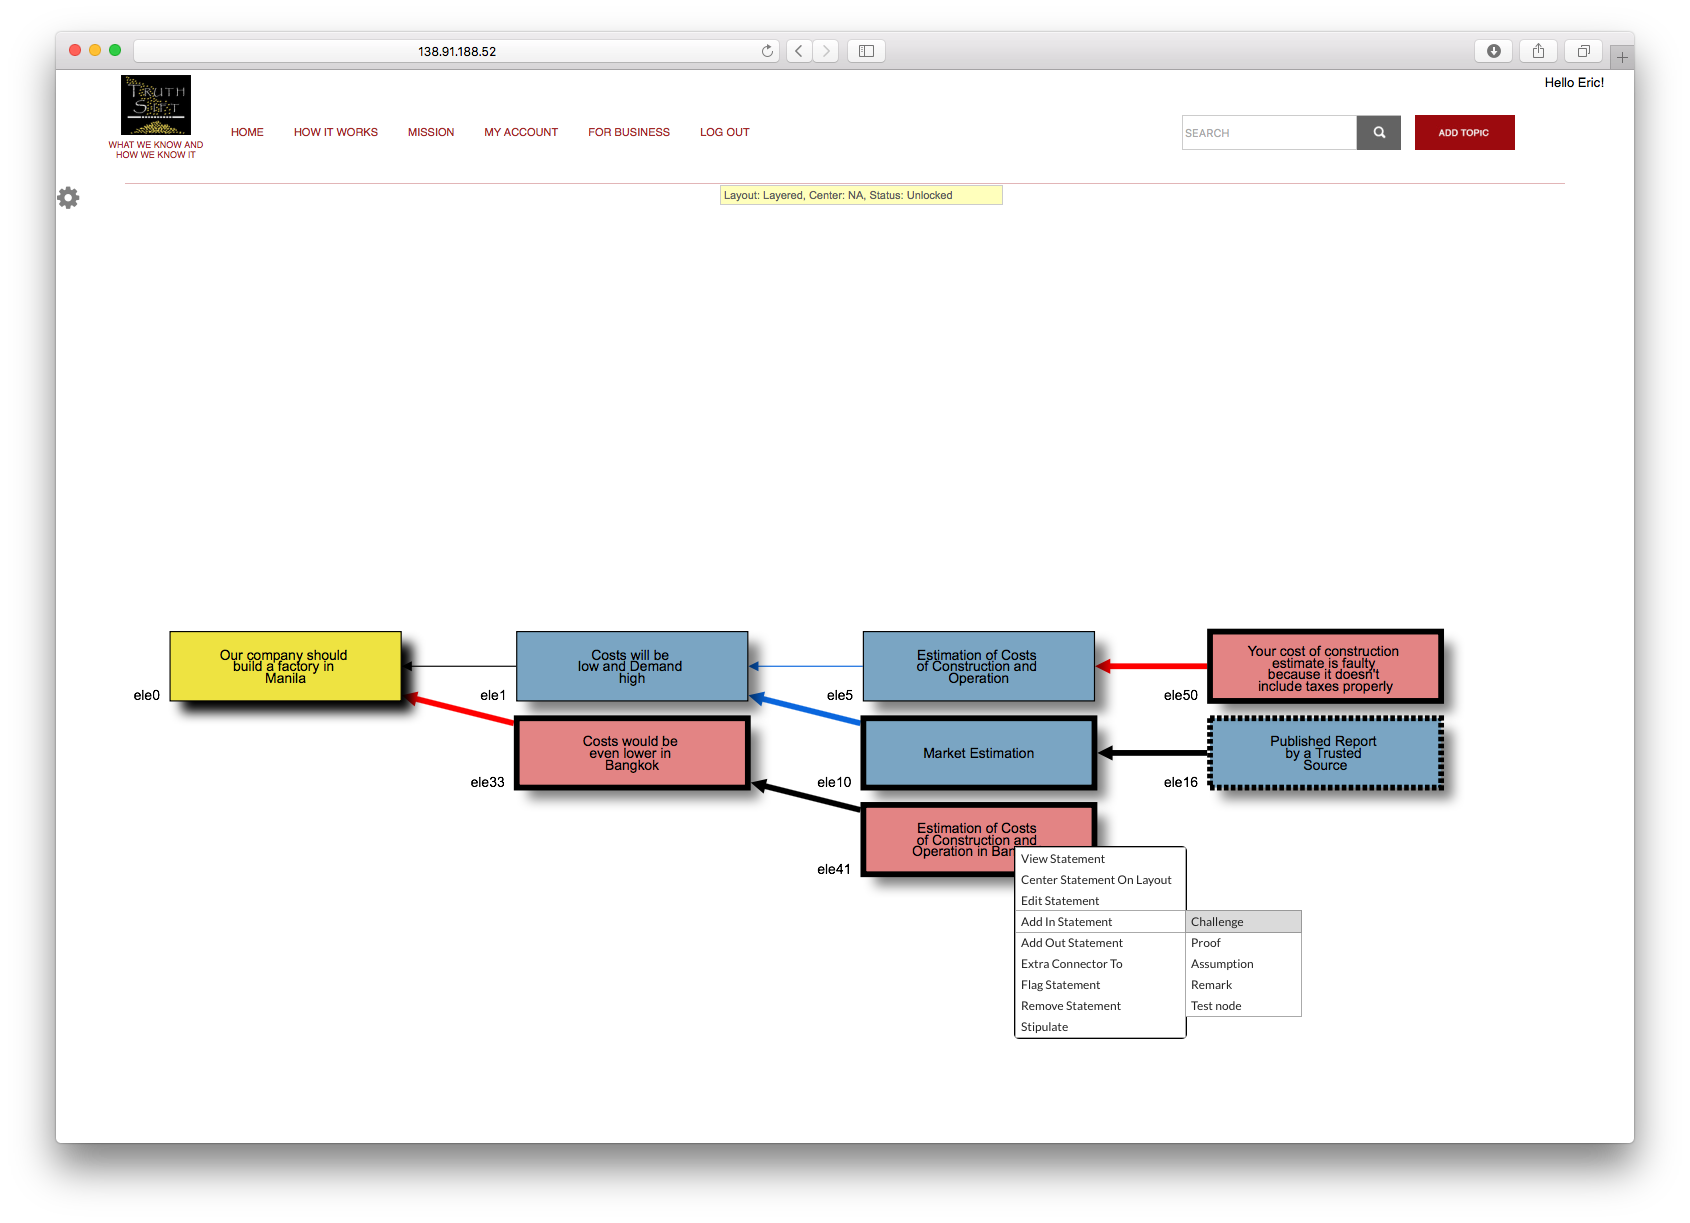Open a new browser tab

(1621, 58)
